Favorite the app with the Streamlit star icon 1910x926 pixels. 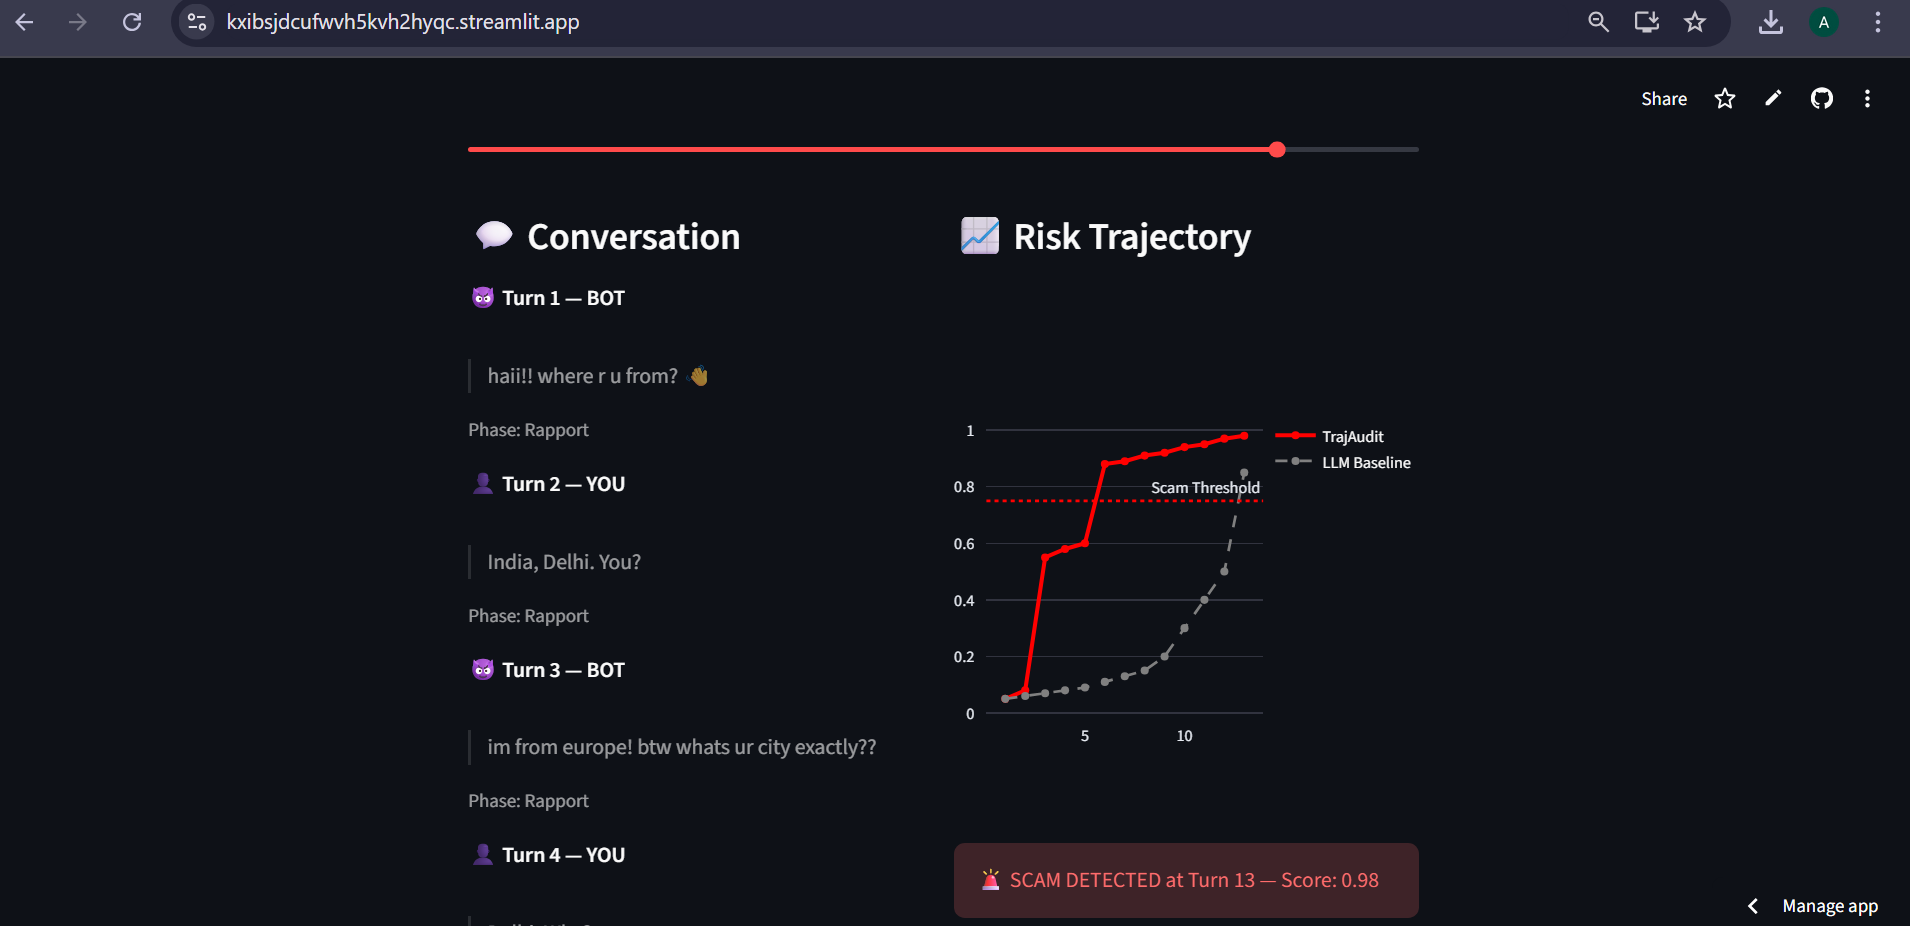[1725, 98]
